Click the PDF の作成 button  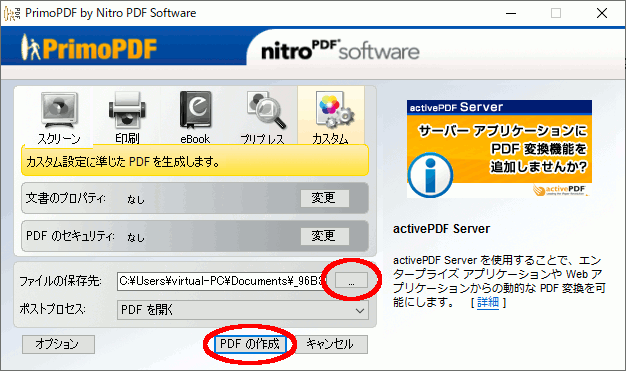pyautogui.click(x=250, y=344)
